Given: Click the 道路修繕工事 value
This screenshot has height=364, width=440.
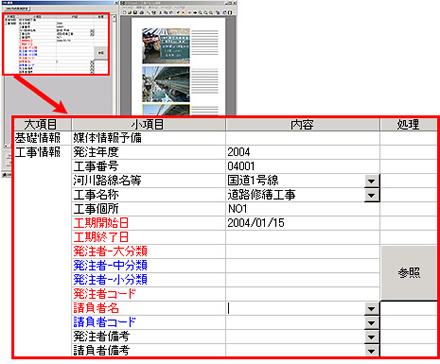Looking at the screenshot, I should 261,195.
